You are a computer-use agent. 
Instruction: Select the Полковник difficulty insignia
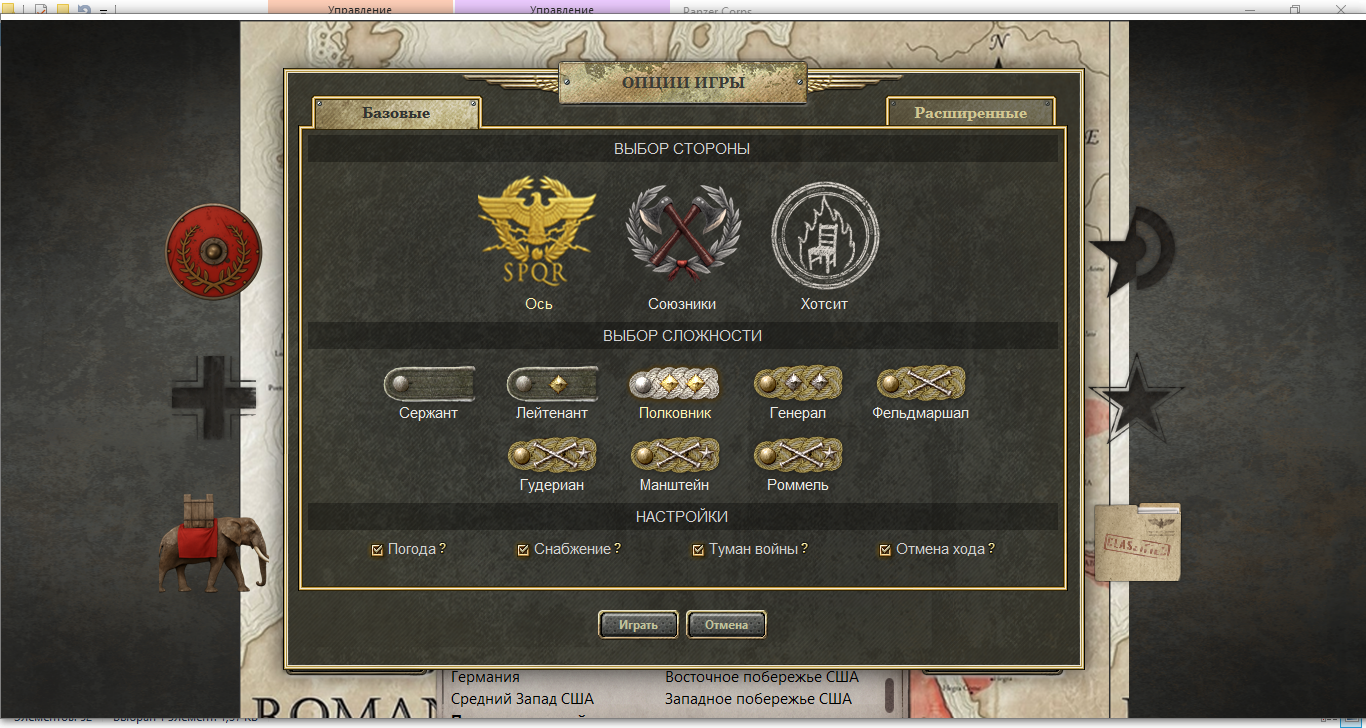675,382
